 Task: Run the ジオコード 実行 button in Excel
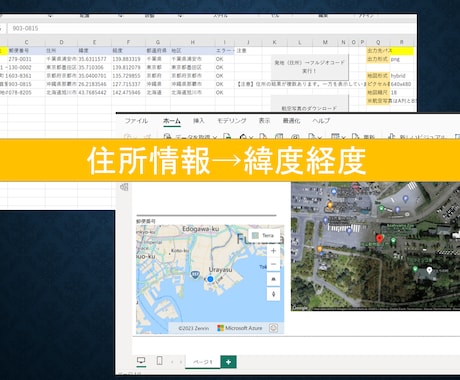(x=309, y=67)
